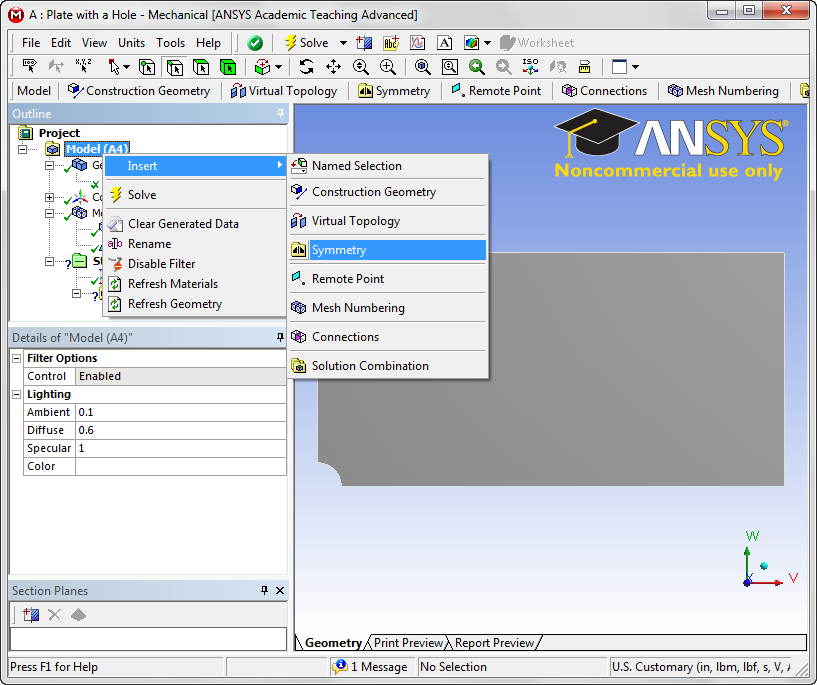Click the New Section Plane toolbar icon

364,43
